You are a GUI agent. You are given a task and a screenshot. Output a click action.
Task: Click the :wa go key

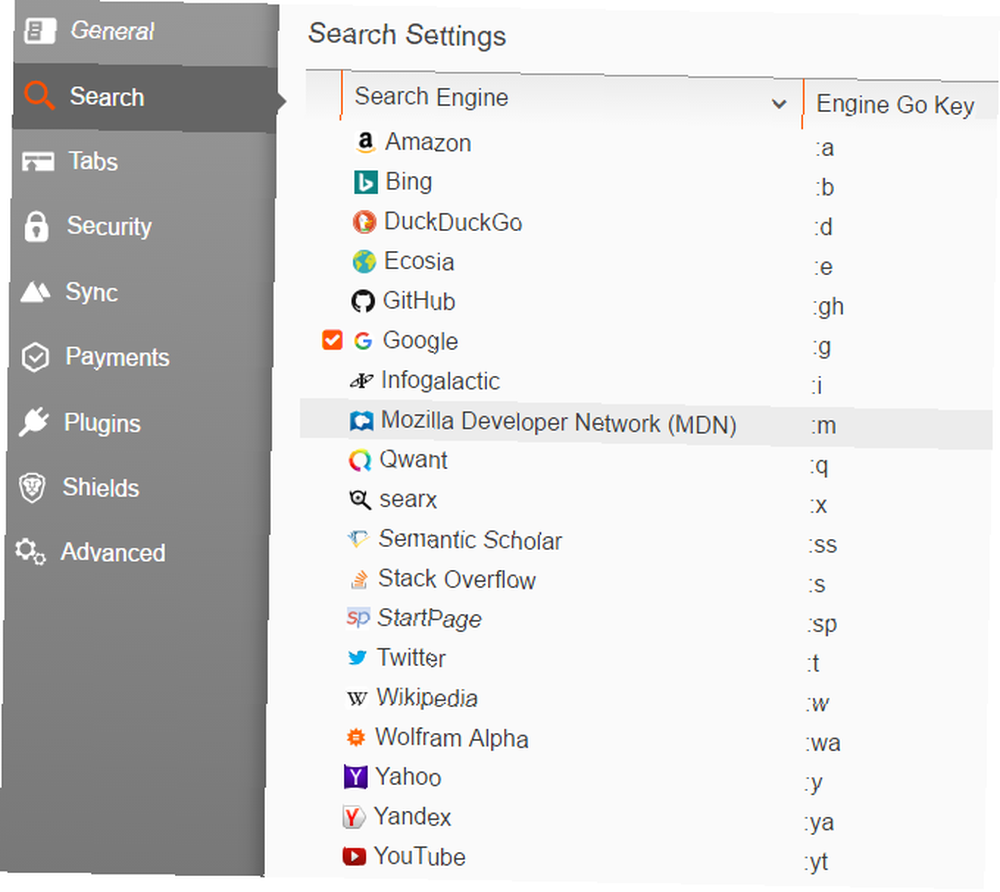823,743
